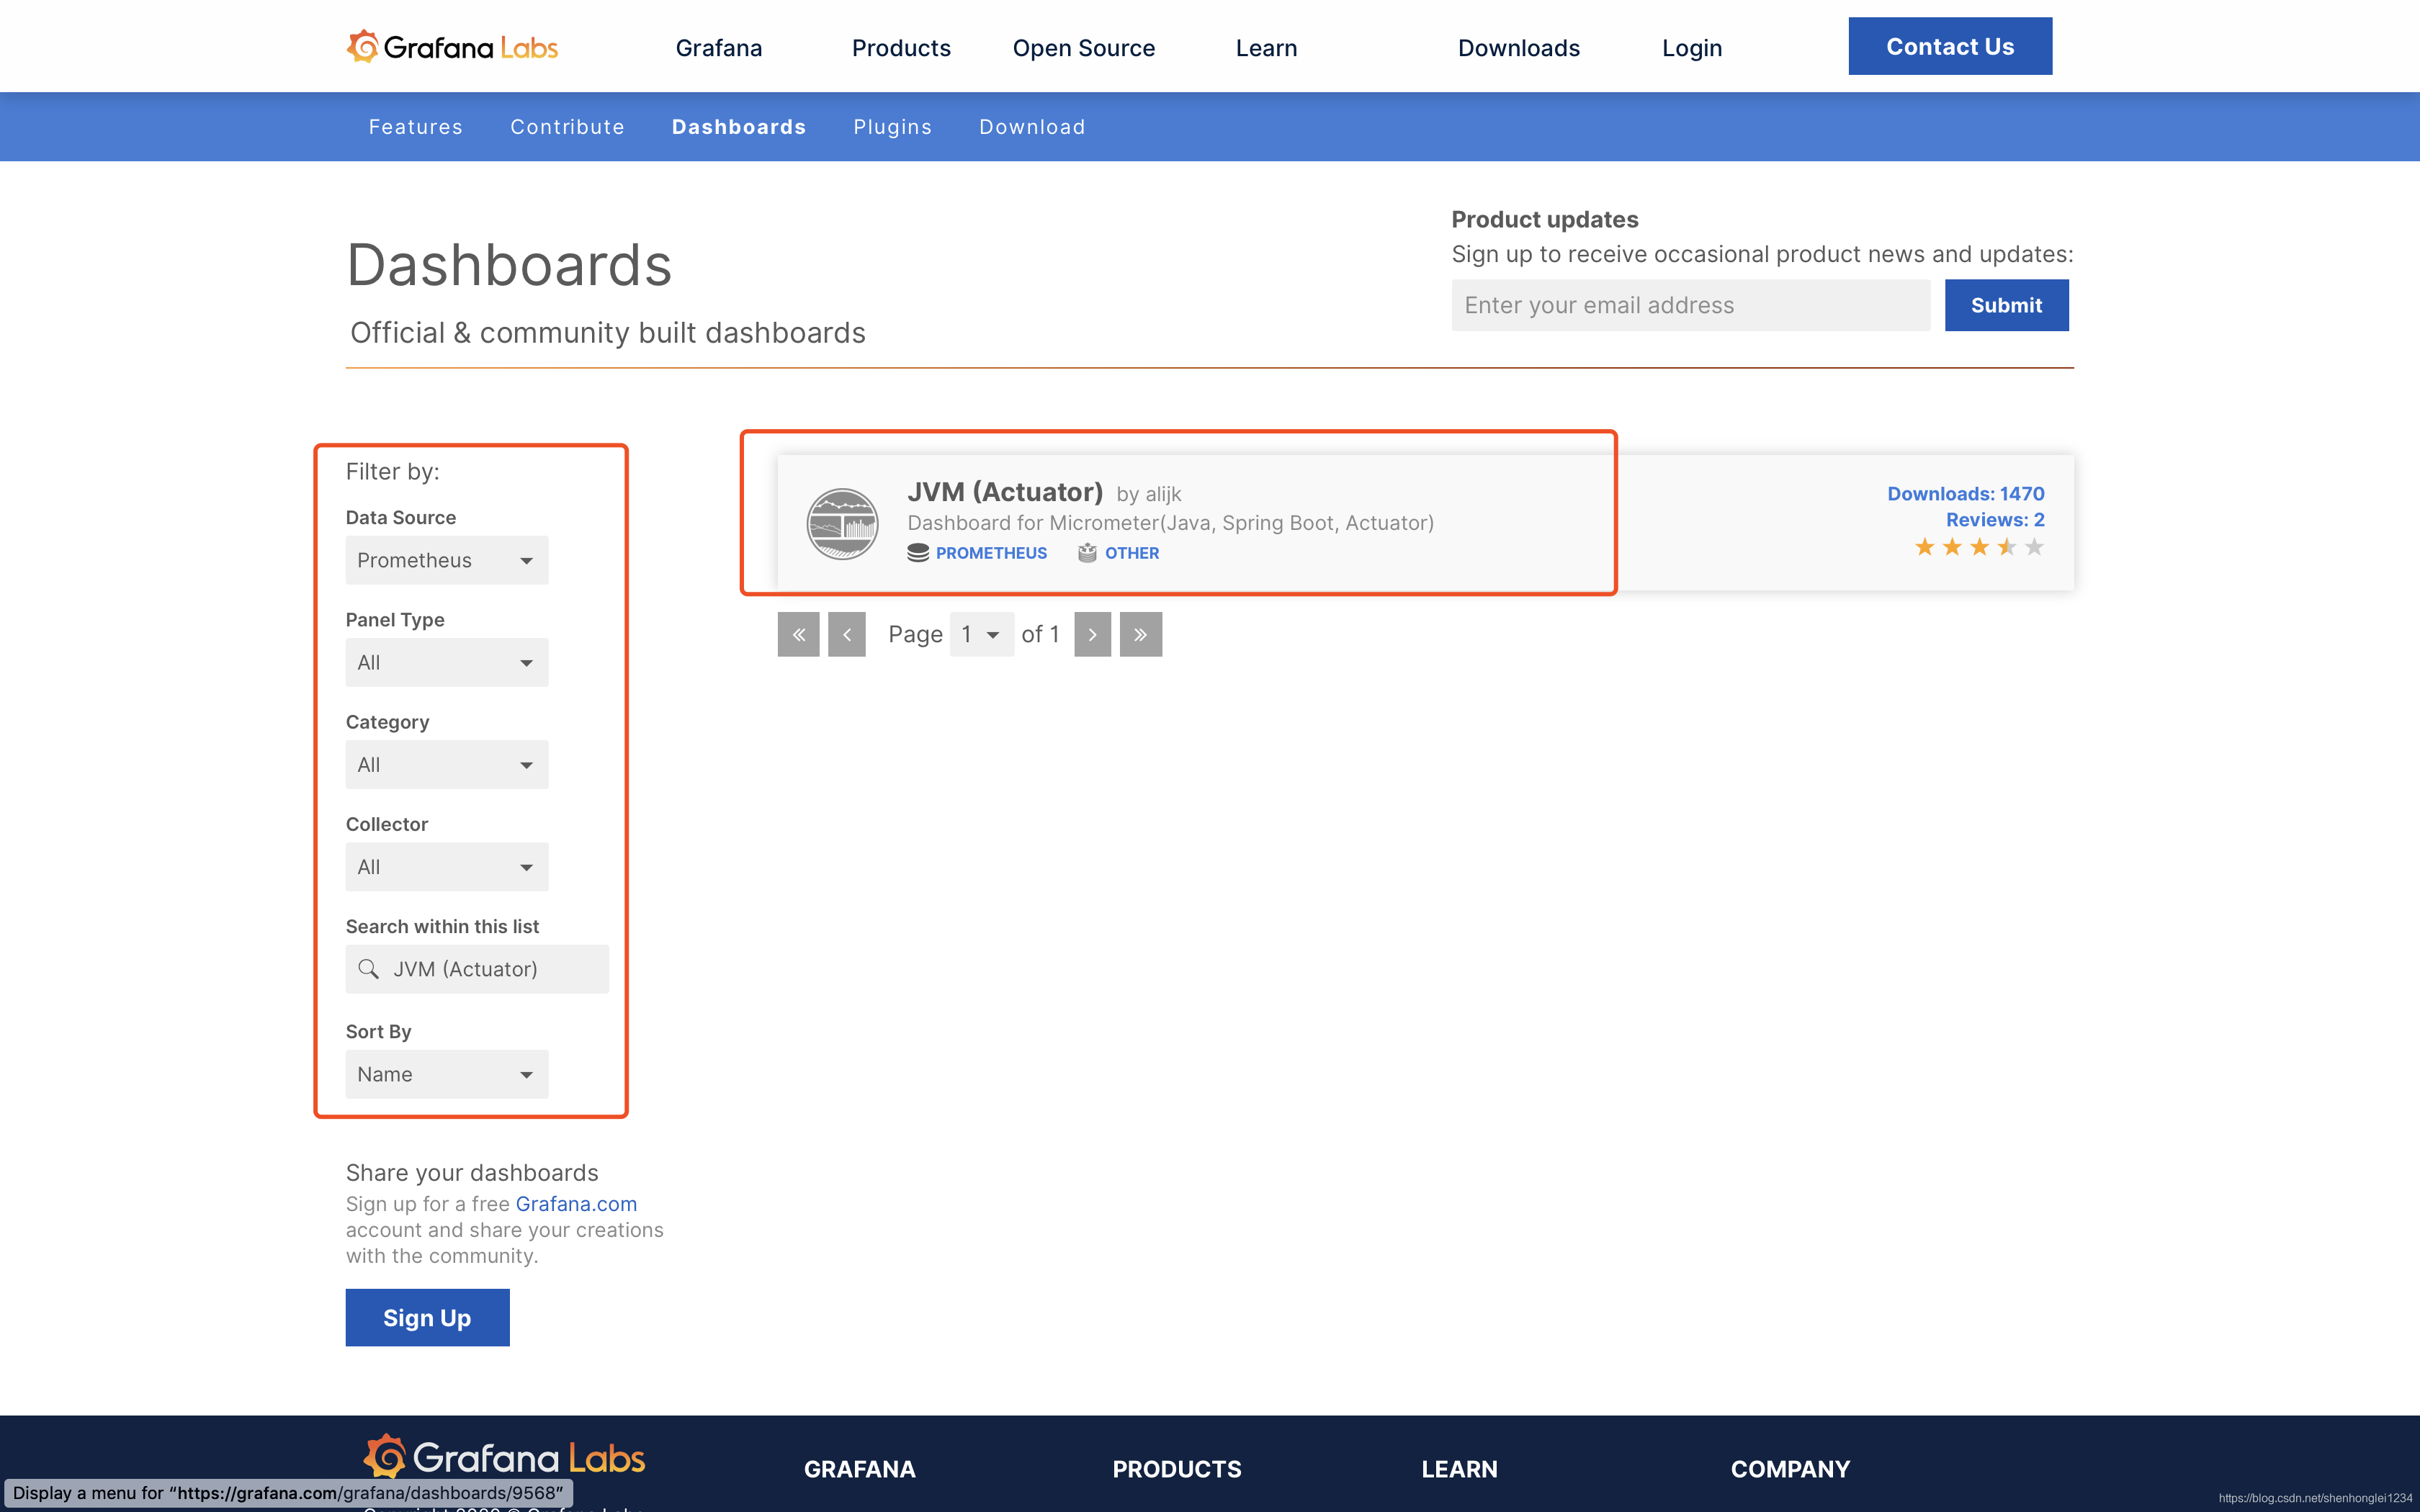Click the star rating on JVM dashboard
Screen dimensions: 2420x1512
click(x=1978, y=547)
